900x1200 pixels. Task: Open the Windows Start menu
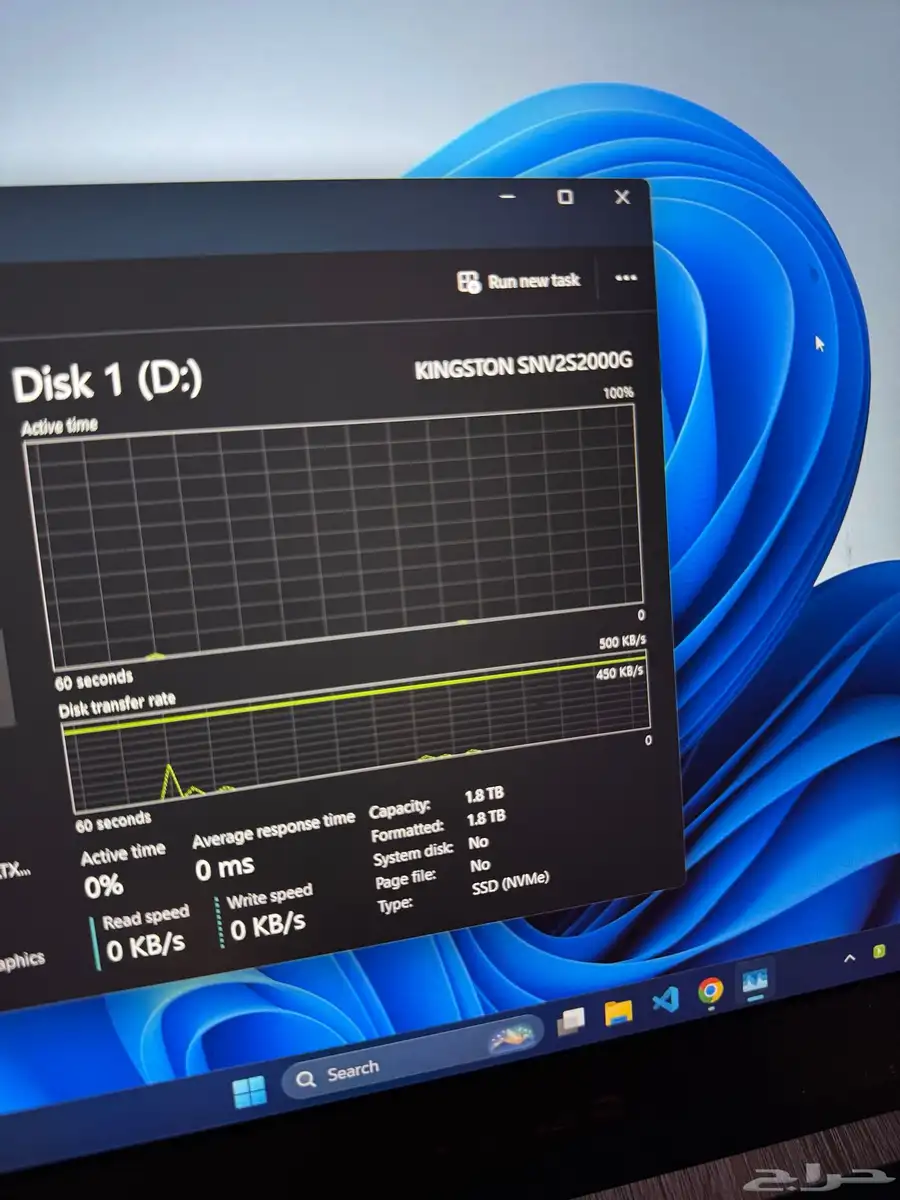coord(249,1092)
